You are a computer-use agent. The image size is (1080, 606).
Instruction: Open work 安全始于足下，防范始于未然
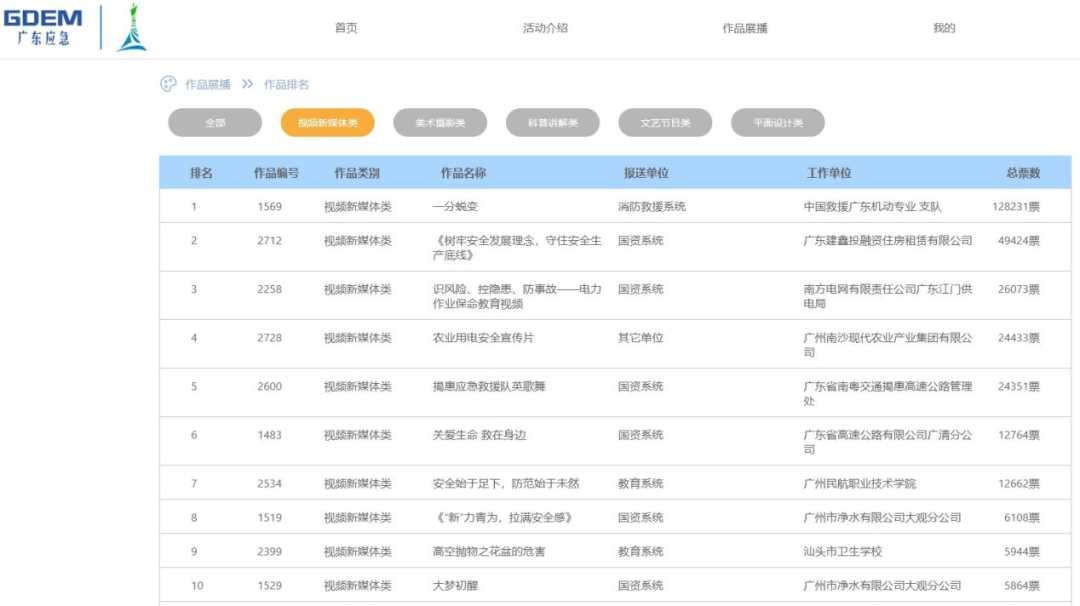(506, 483)
